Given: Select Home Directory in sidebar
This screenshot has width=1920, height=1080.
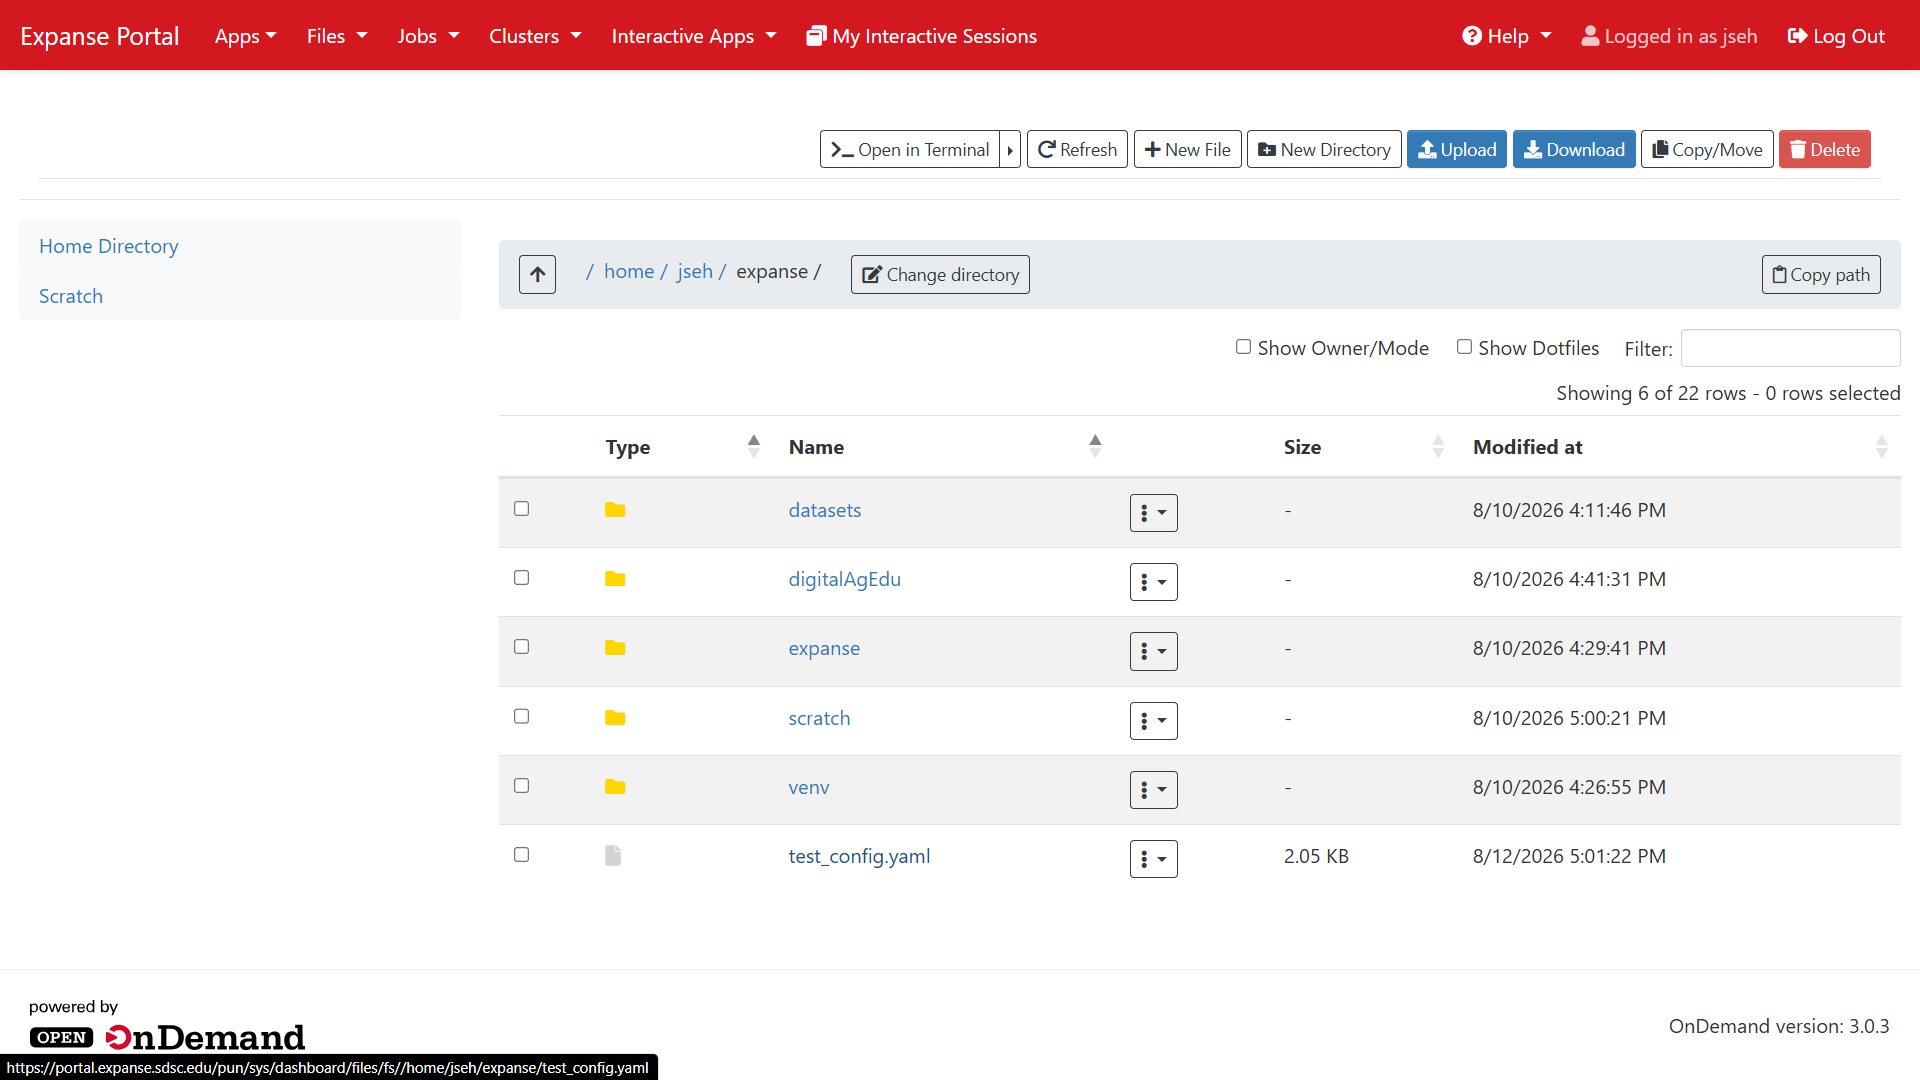Looking at the screenshot, I should tap(109, 246).
